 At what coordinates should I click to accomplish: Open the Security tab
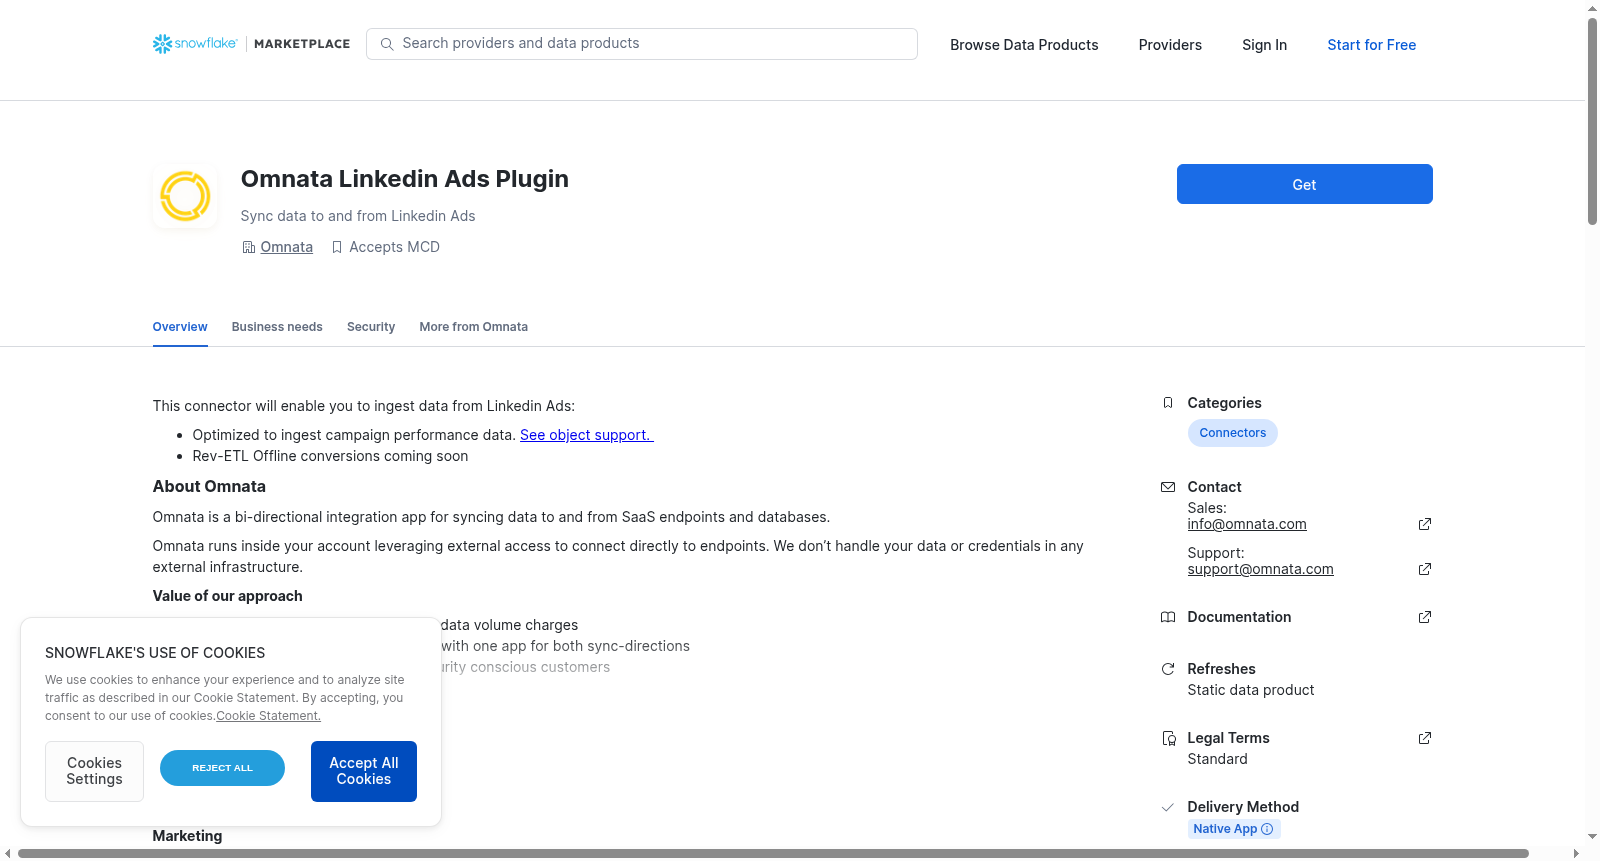(371, 327)
